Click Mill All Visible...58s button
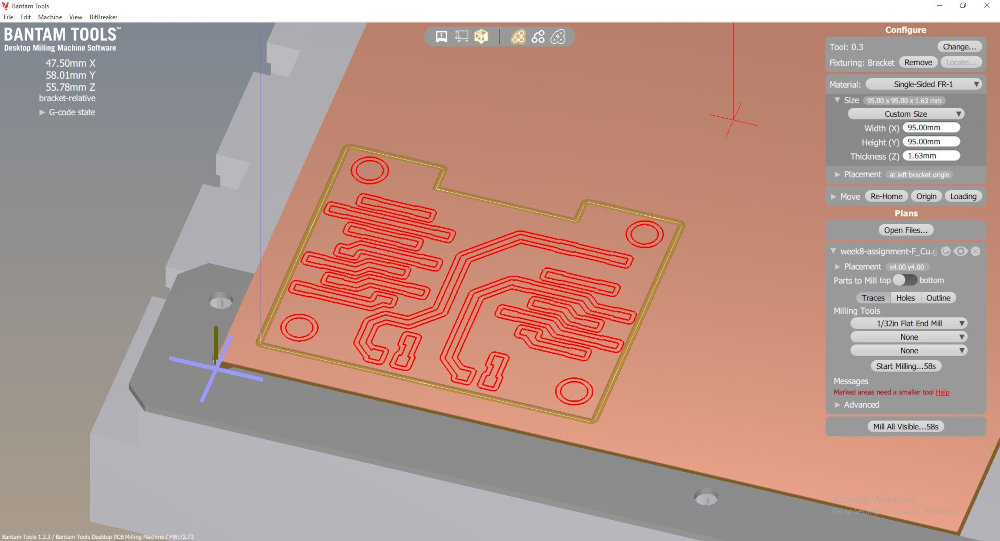The width and height of the screenshot is (1000, 541). tap(906, 427)
